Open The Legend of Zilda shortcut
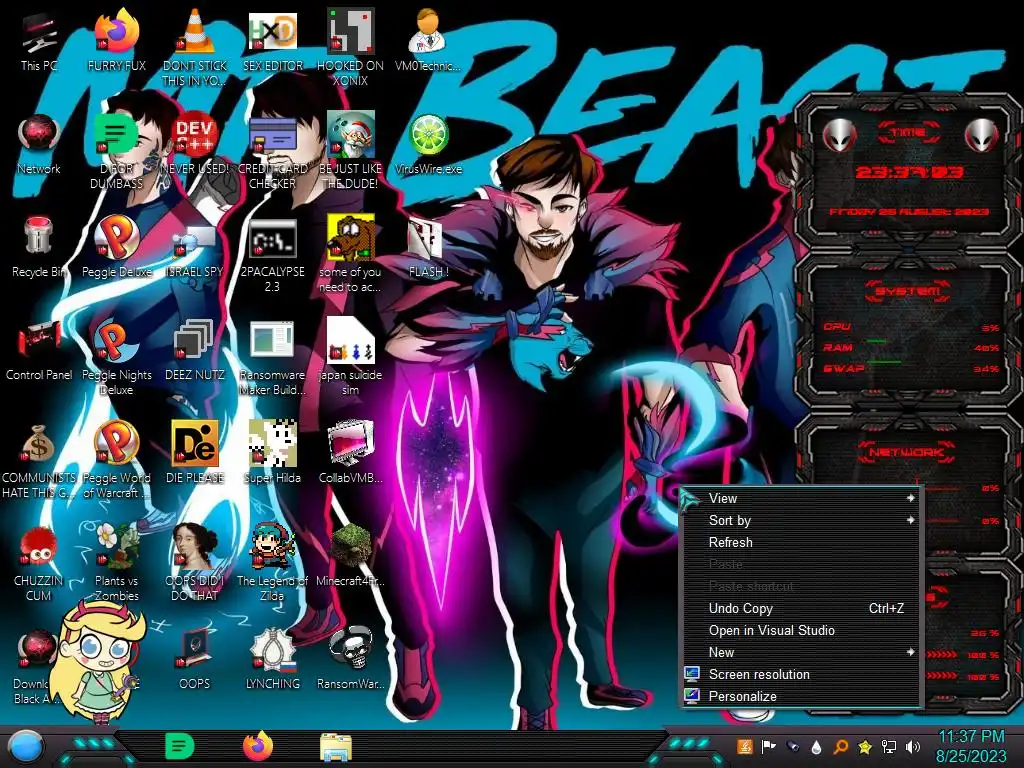Screen dimensions: 1024x768 point(272,562)
